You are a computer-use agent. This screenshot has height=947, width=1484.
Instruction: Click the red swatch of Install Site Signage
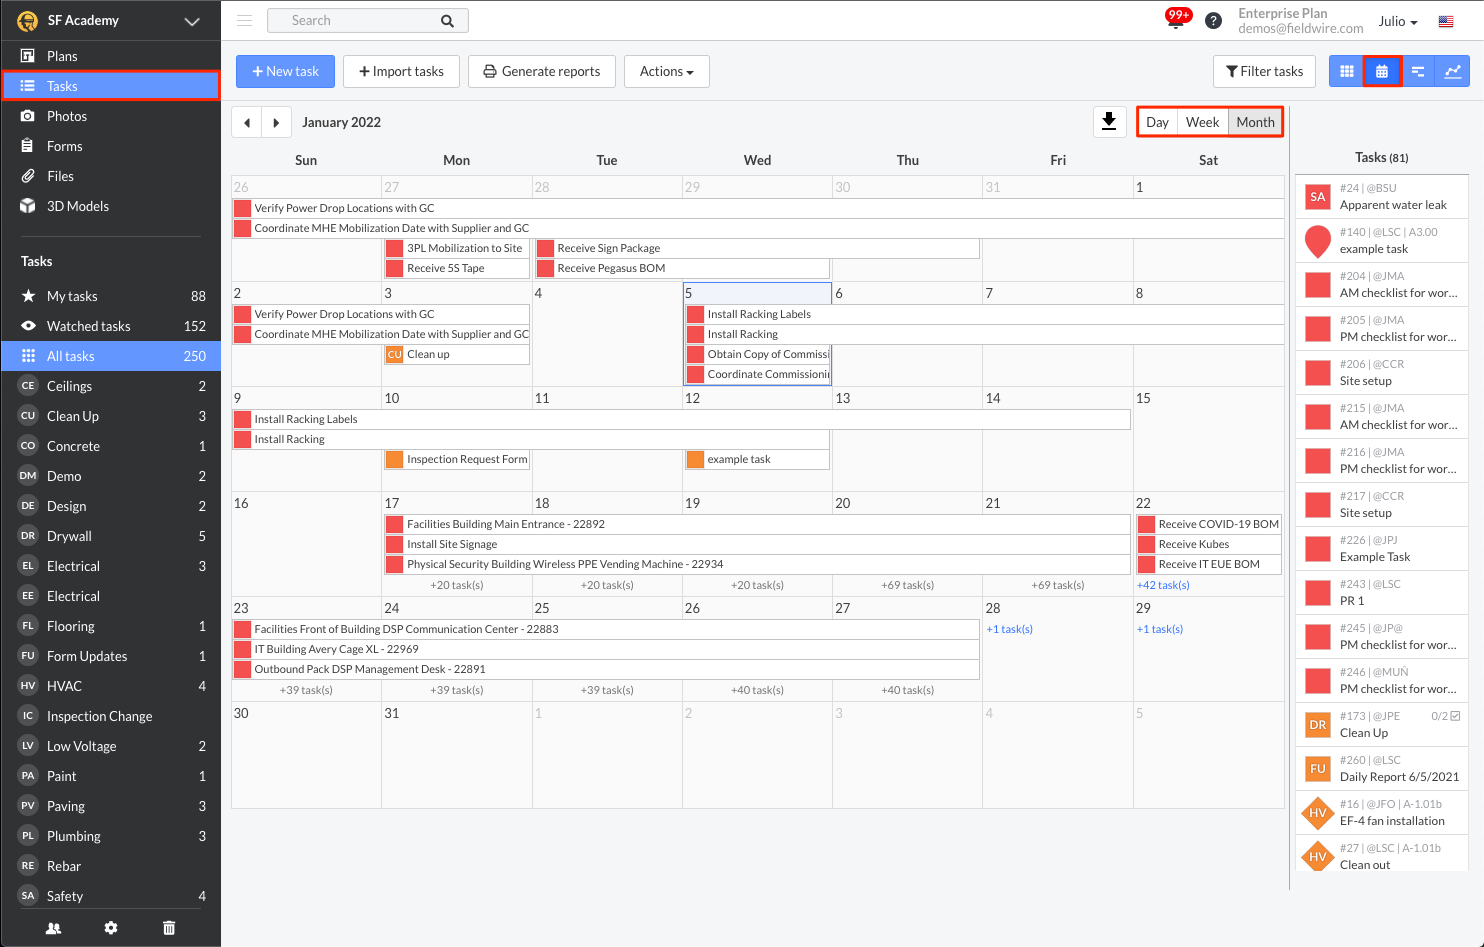click(x=395, y=544)
